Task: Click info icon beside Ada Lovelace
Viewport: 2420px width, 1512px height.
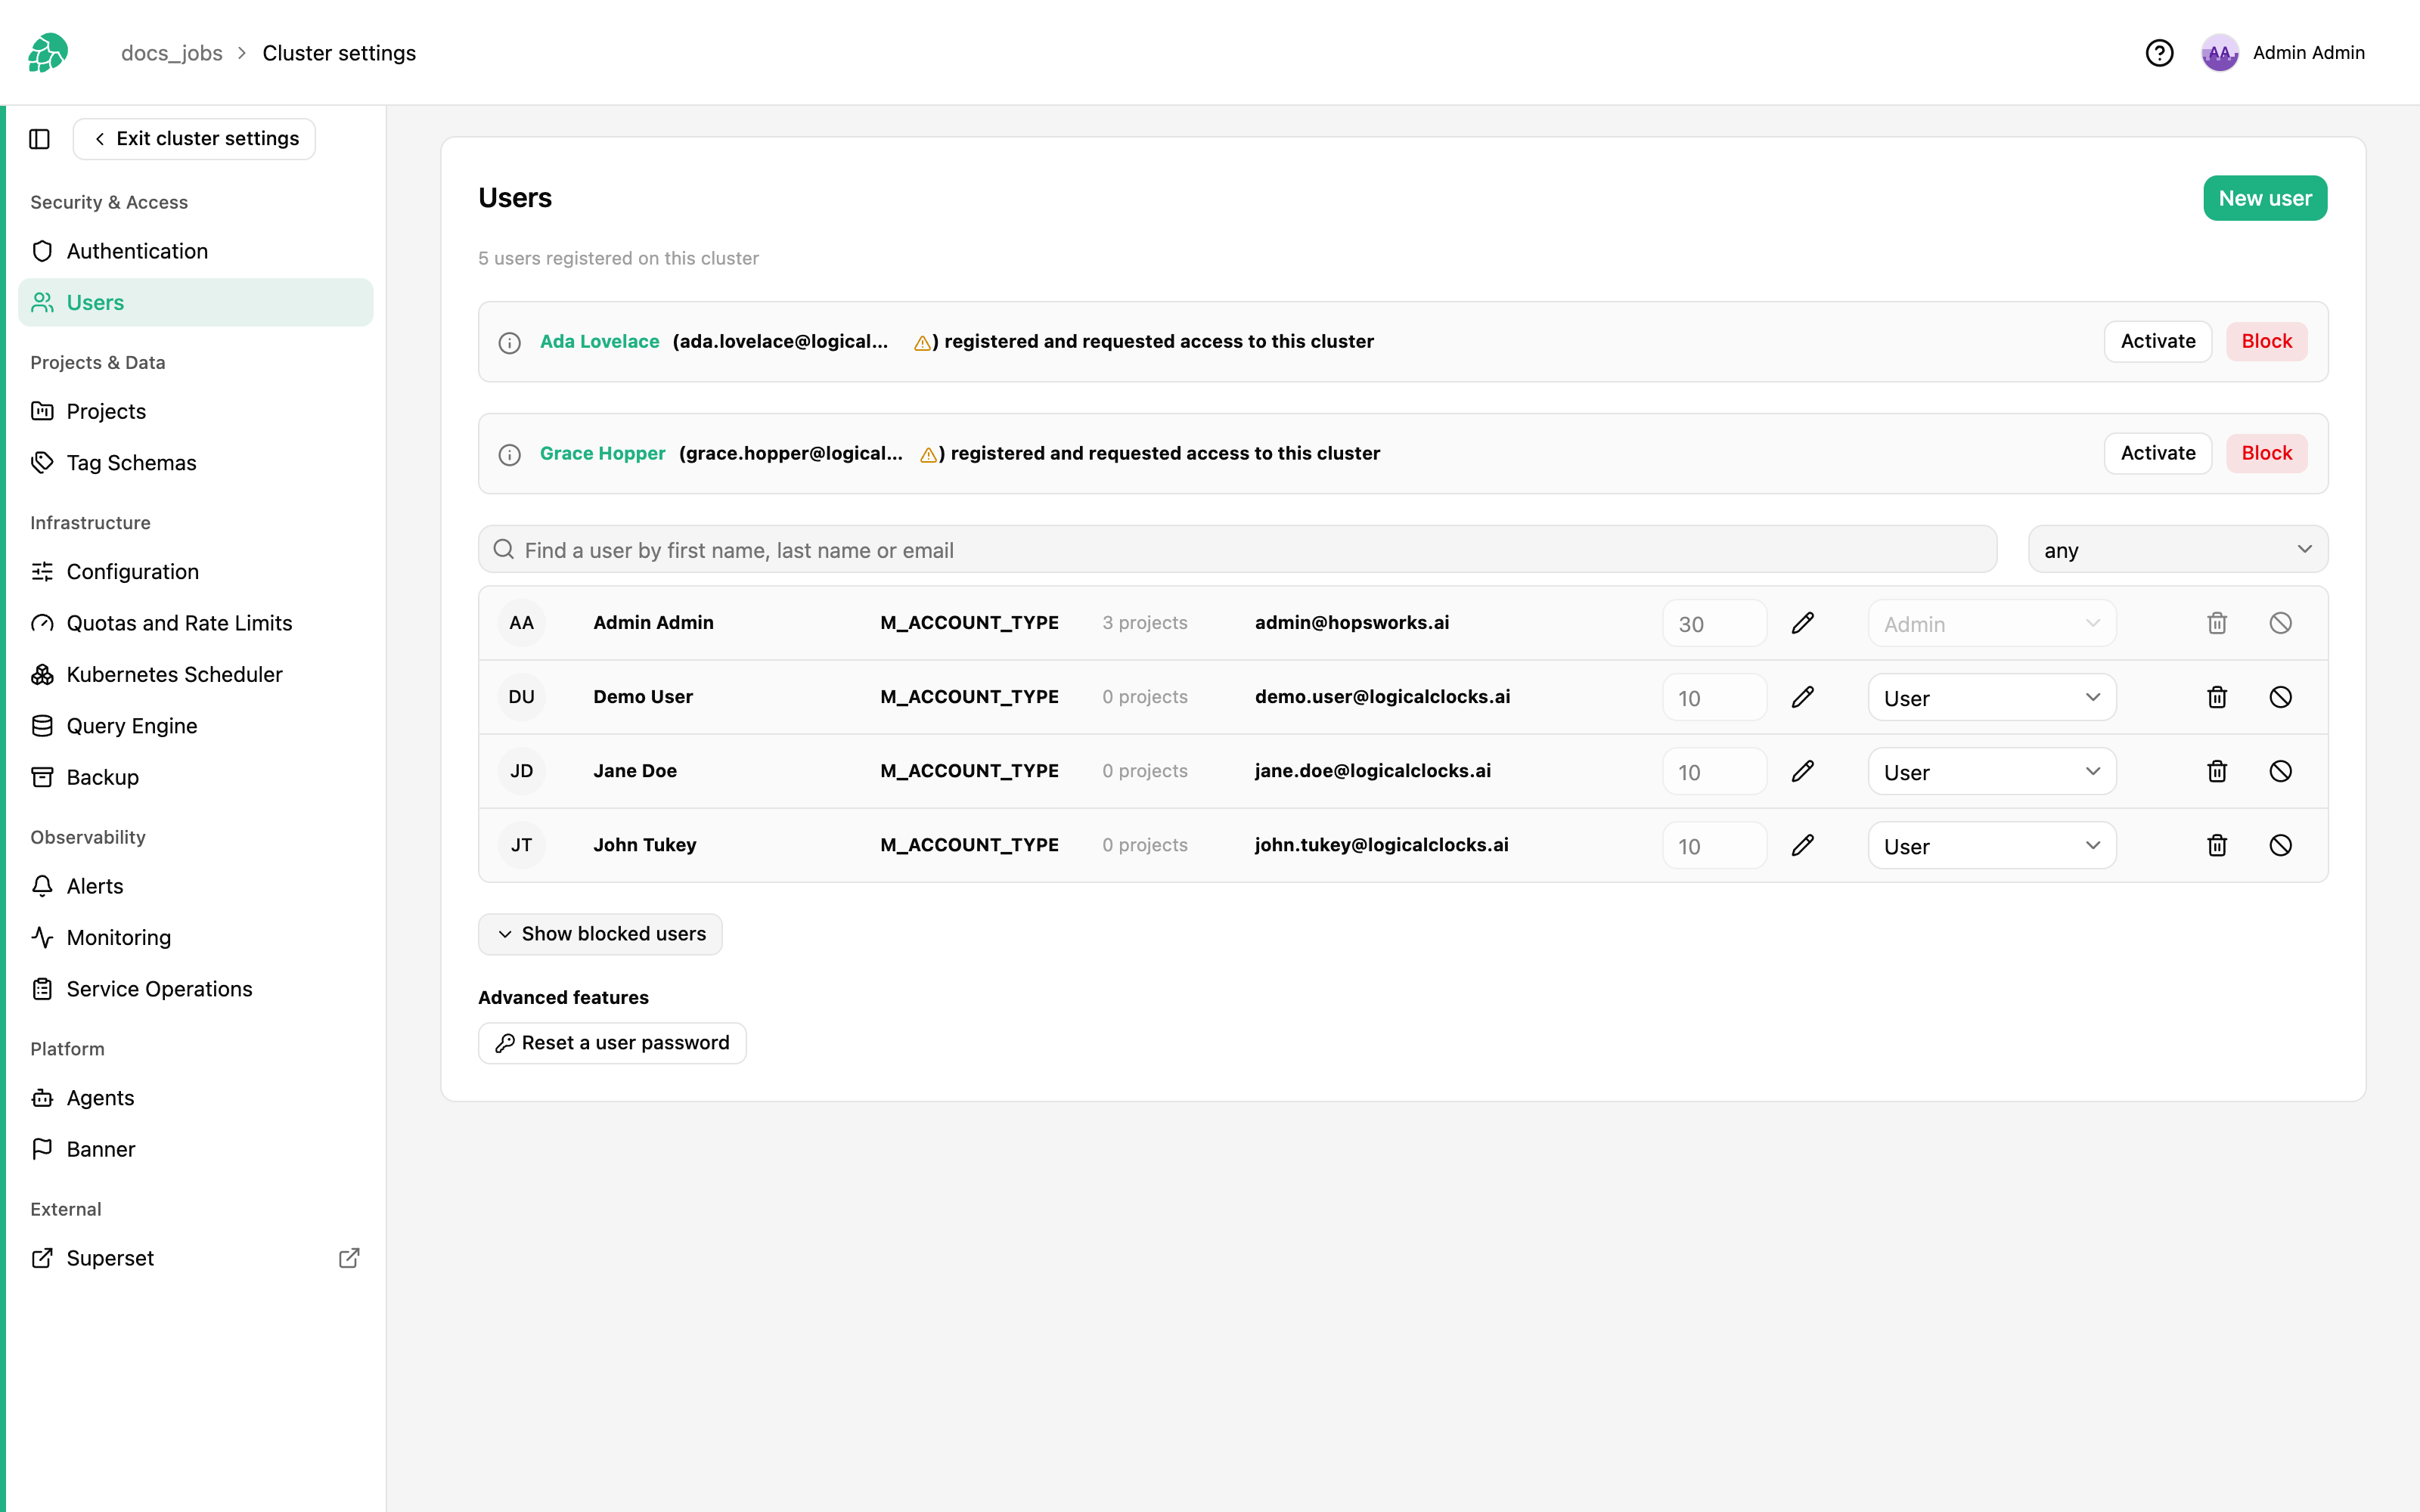Action: 510,343
